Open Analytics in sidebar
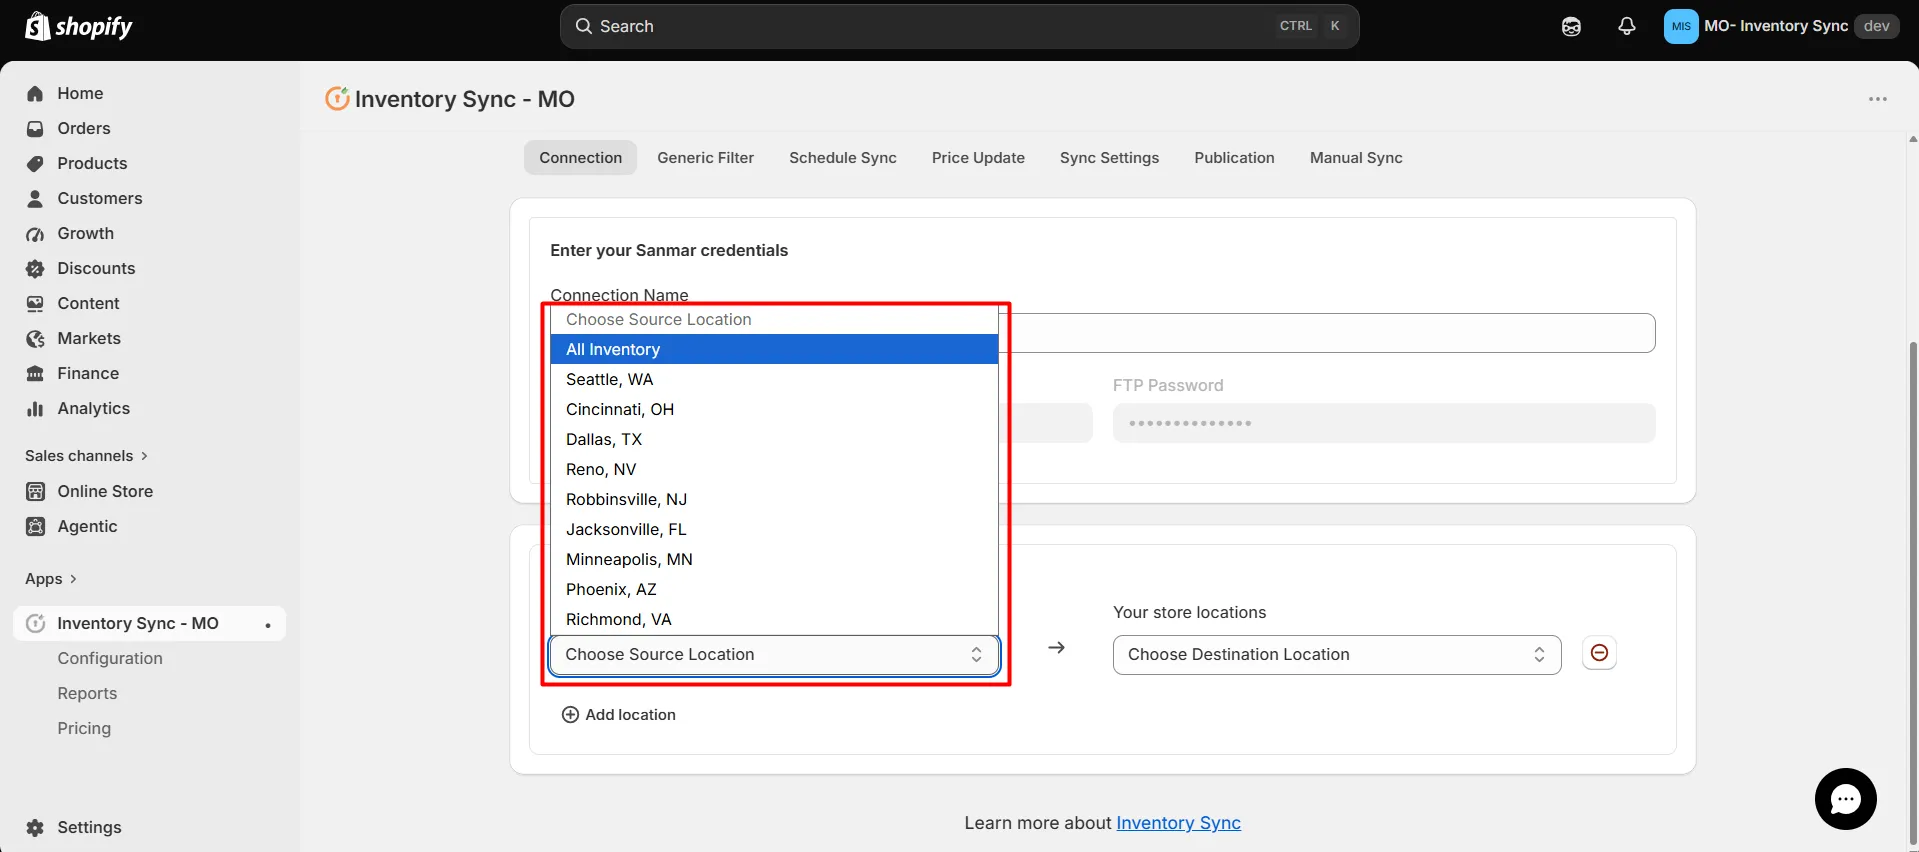Screen dimensions: 1919x852 click(x=94, y=408)
